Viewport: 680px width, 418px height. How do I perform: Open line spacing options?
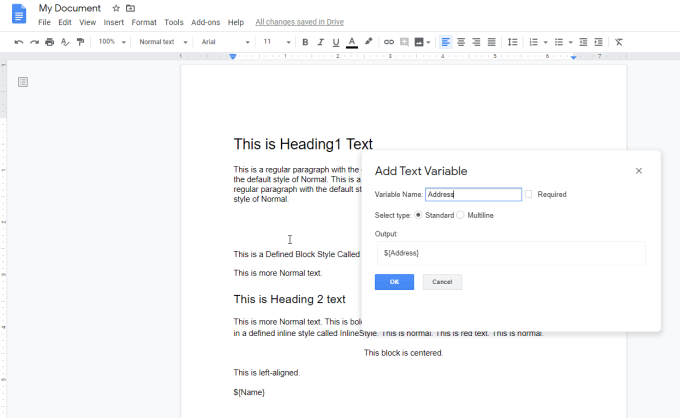513,42
